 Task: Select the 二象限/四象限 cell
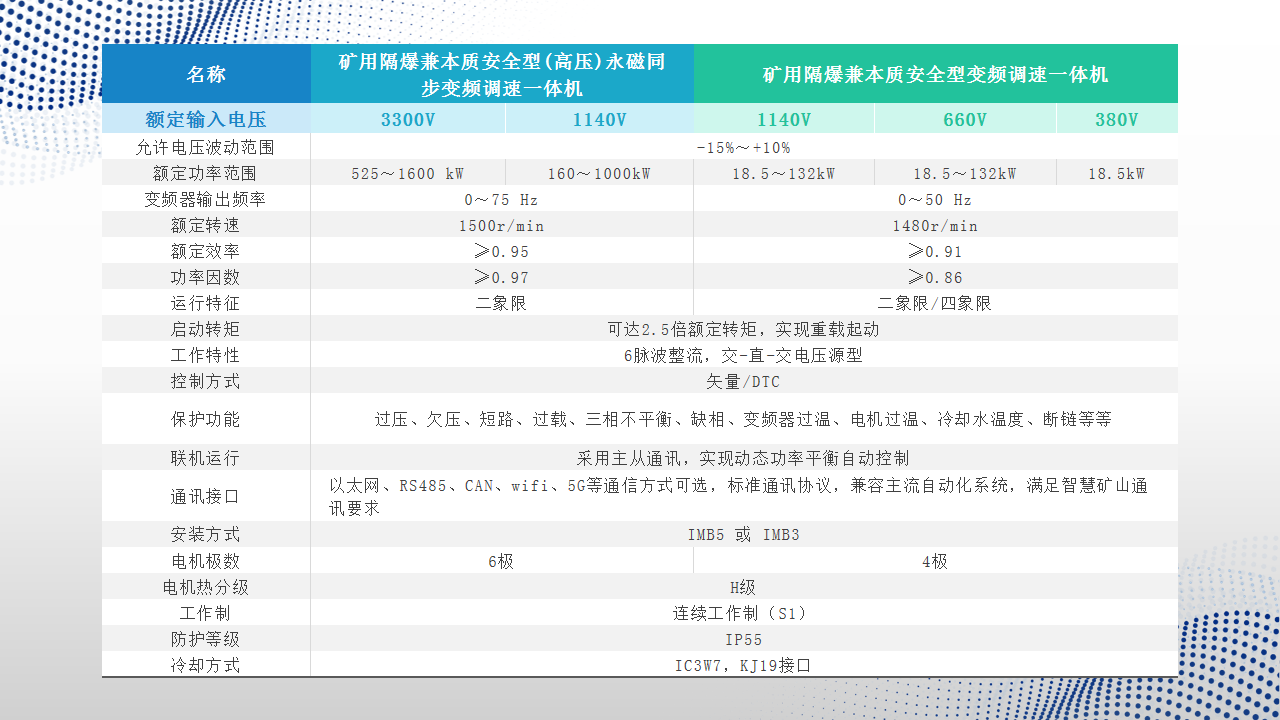935,303
